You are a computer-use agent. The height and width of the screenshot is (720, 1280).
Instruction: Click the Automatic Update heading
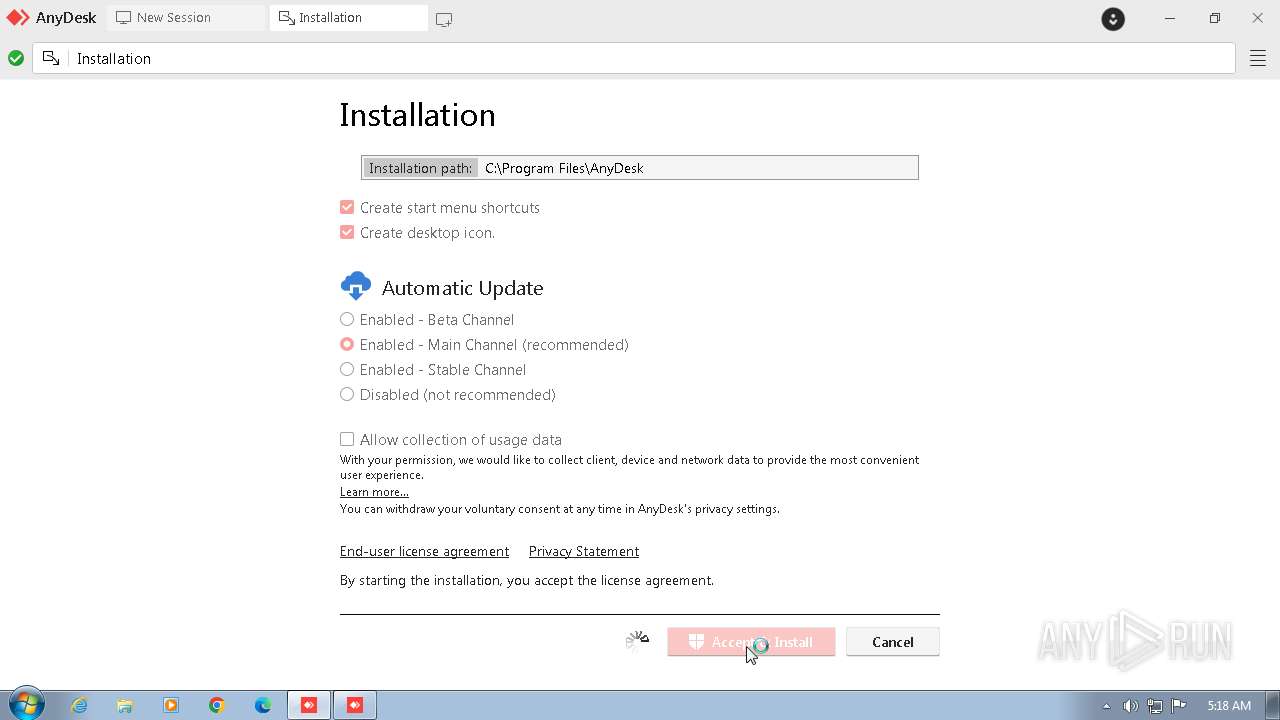click(462, 288)
